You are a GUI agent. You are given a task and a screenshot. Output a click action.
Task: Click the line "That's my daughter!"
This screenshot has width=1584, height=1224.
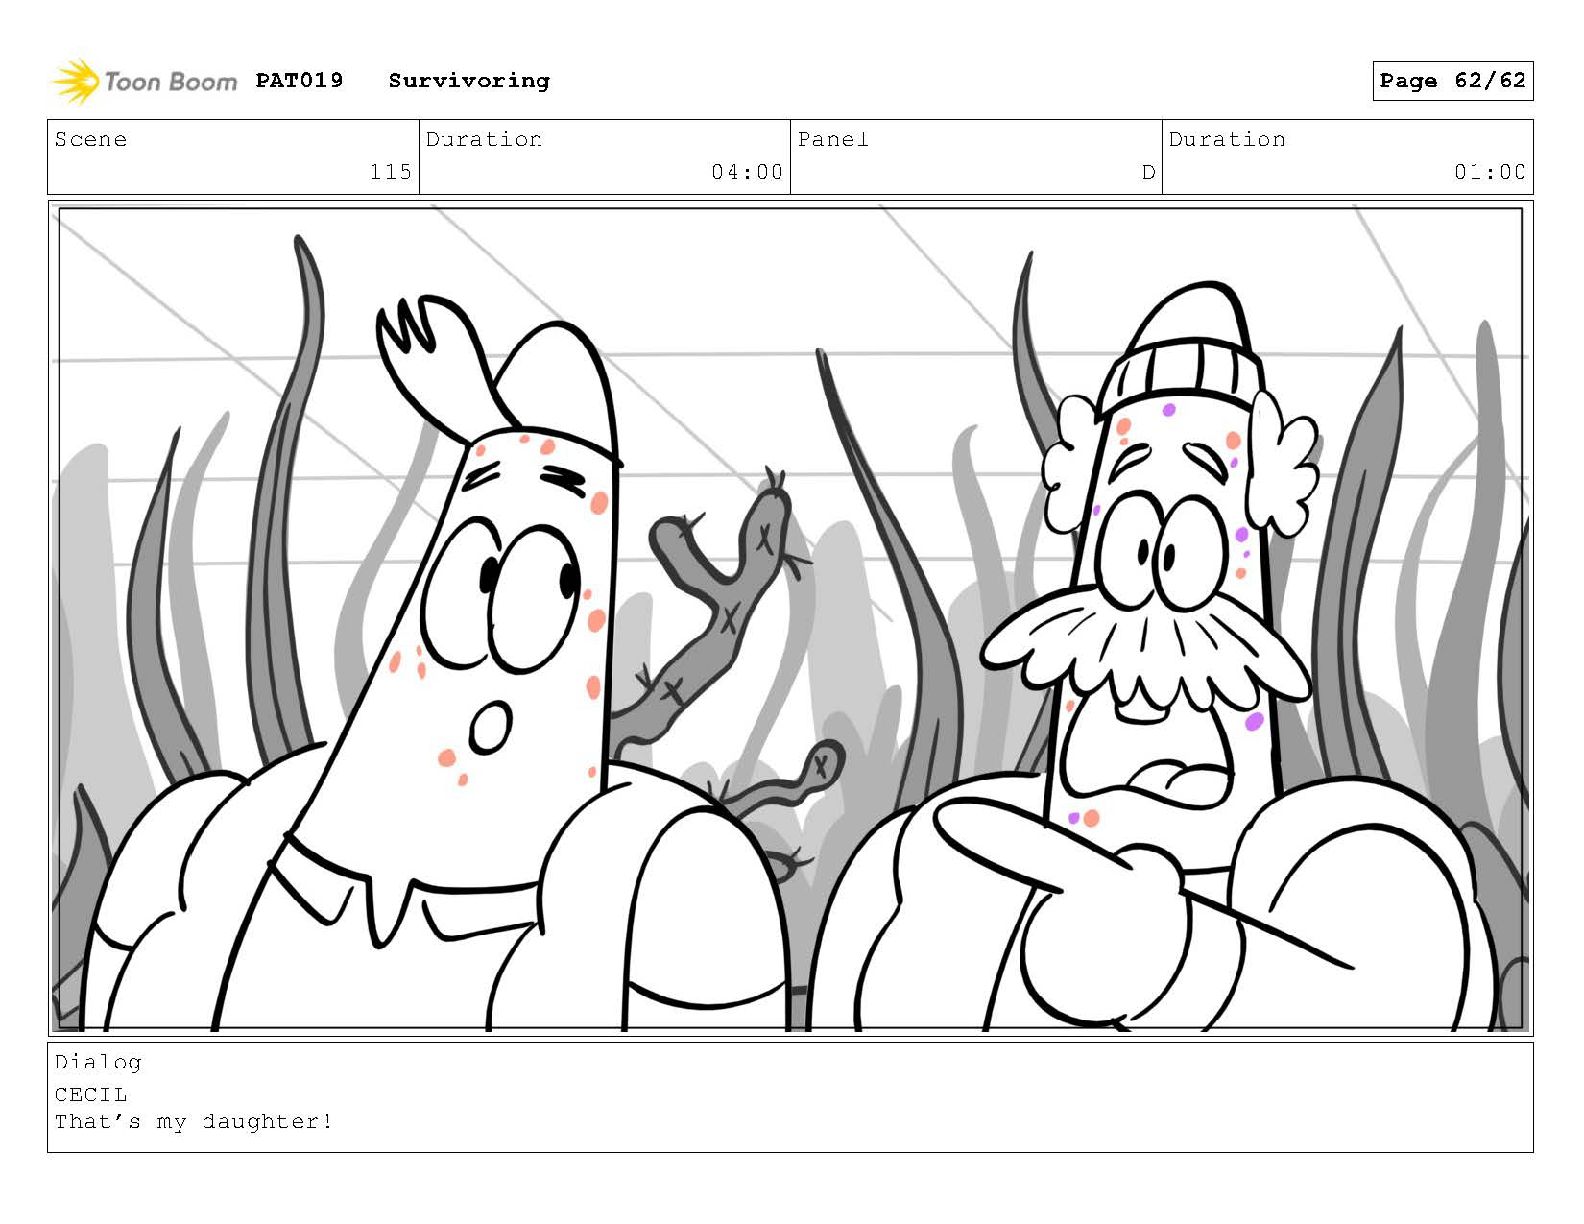[193, 1122]
